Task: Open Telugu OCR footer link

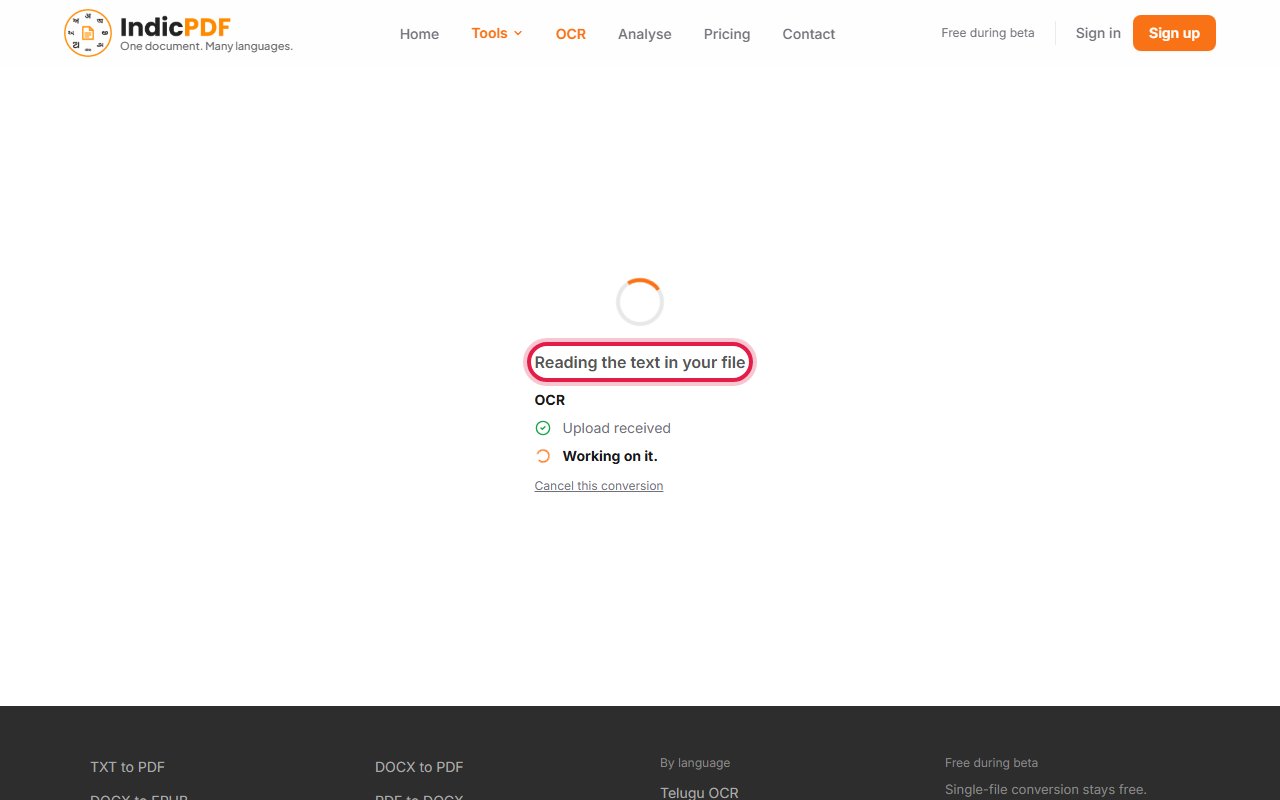Action: (699, 793)
